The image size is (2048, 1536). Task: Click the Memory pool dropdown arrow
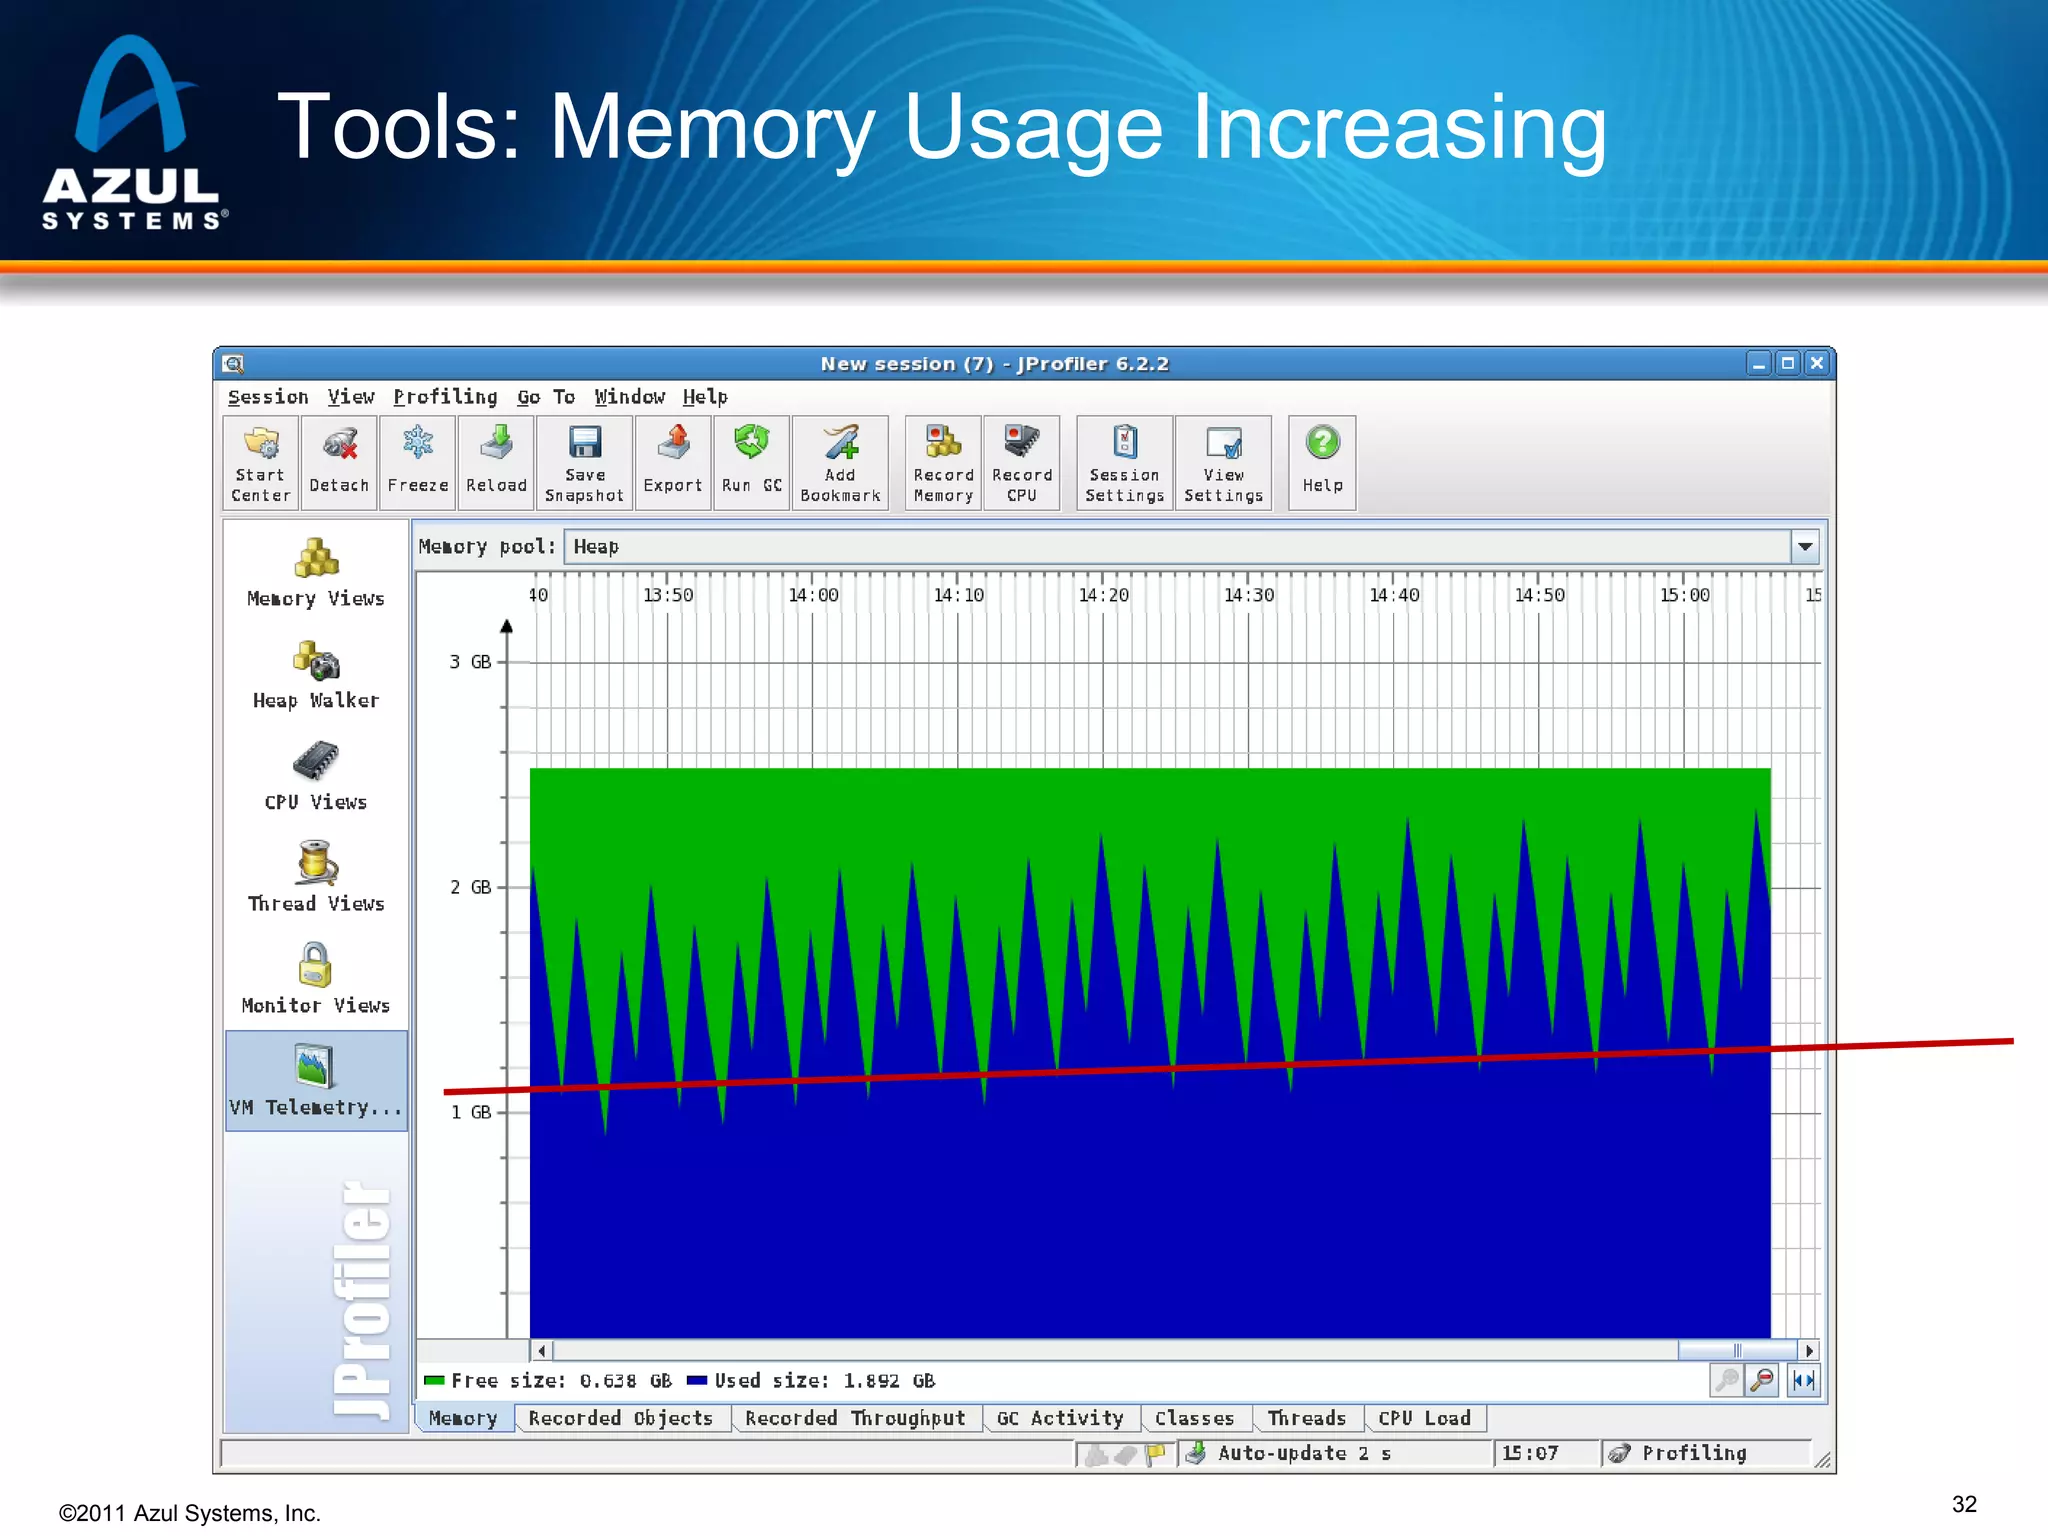1805,547
